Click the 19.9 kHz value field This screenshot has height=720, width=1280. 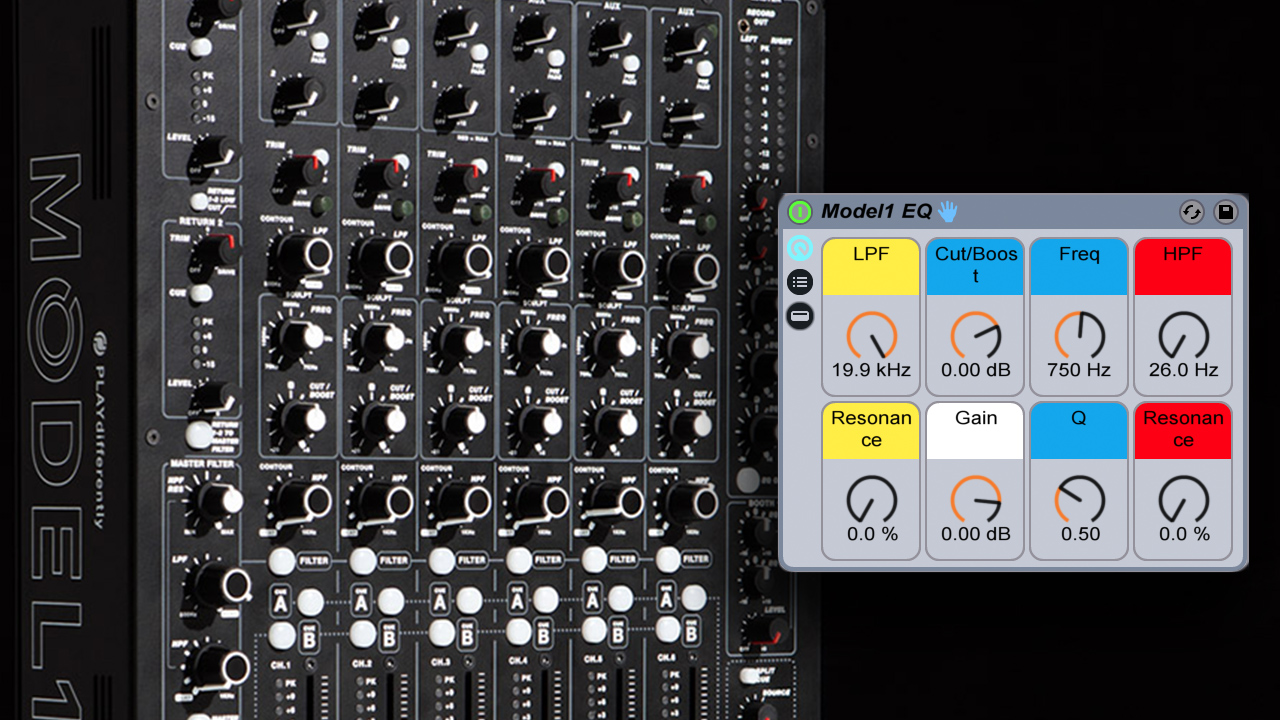872,370
